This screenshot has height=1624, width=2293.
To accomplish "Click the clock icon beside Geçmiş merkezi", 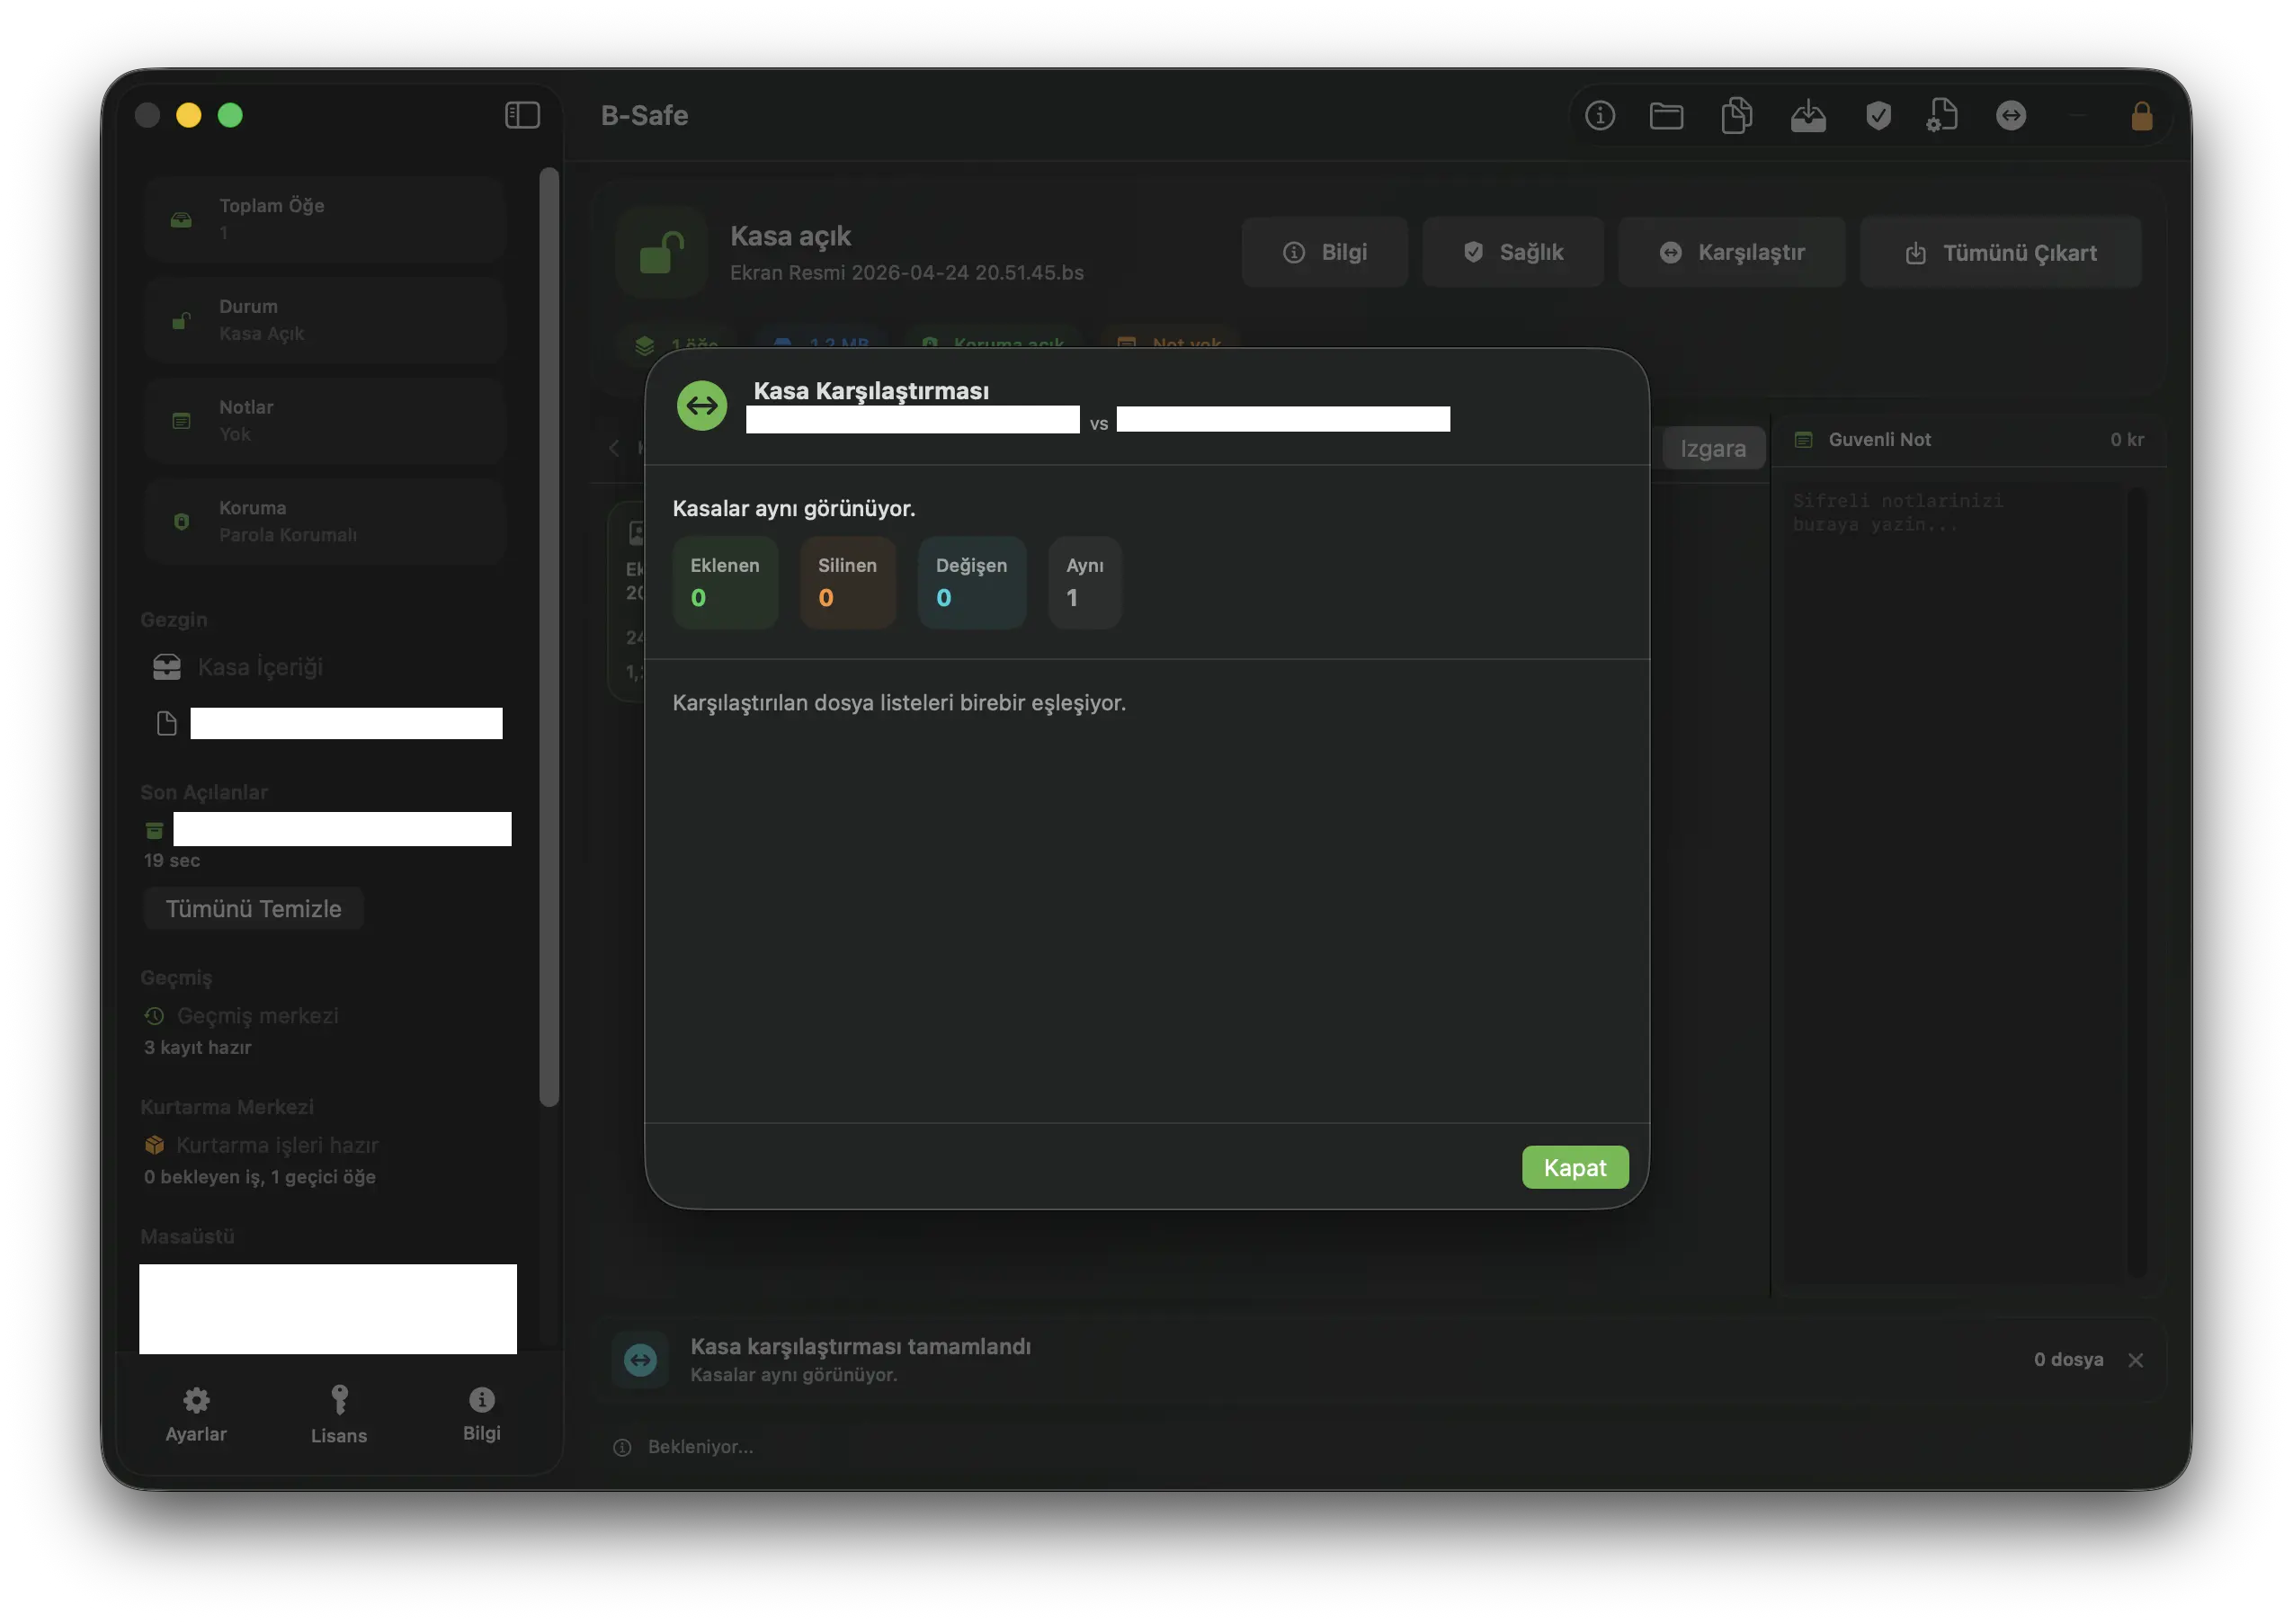I will (x=154, y=1016).
